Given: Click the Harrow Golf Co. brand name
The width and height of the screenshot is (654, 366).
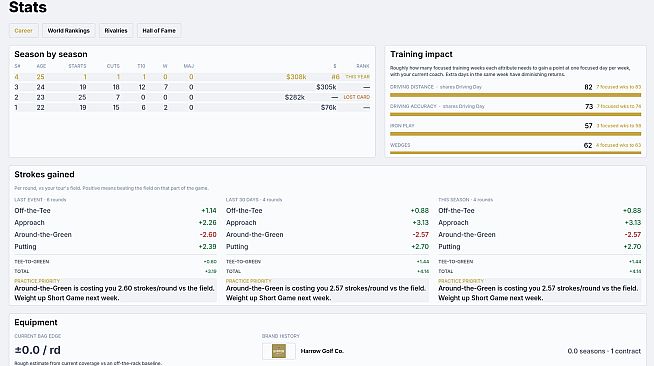Looking at the screenshot, I should click(x=322, y=351).
